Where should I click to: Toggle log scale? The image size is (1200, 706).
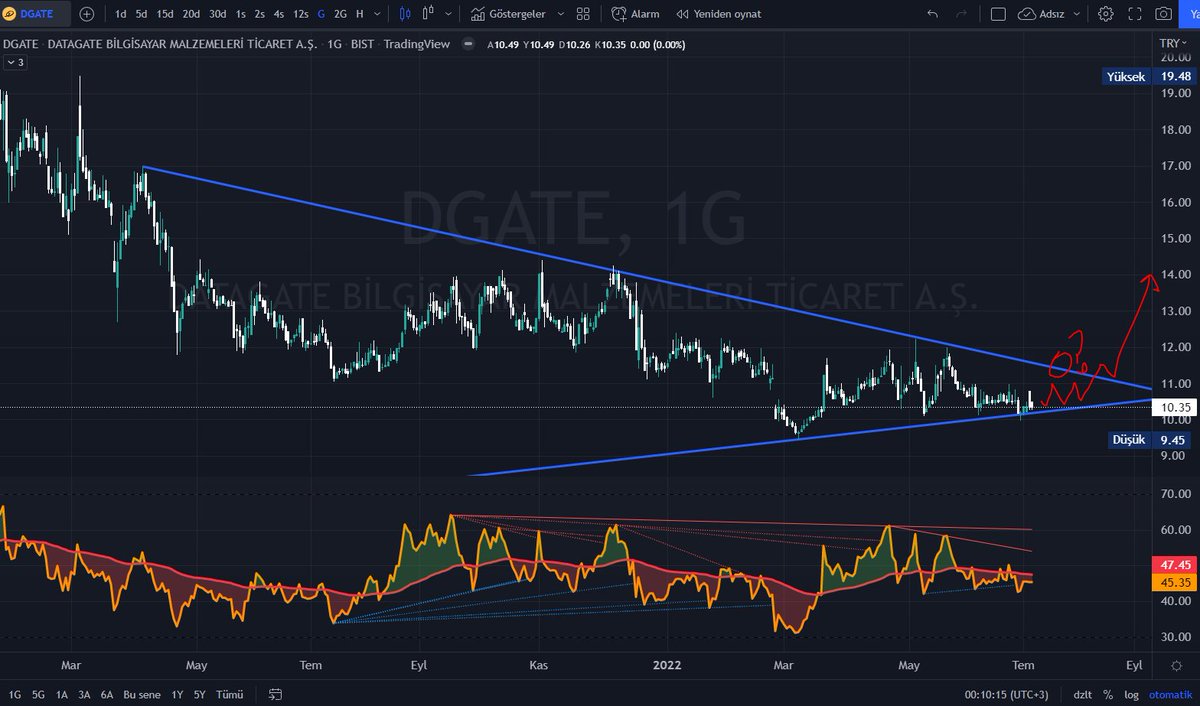1132,694
